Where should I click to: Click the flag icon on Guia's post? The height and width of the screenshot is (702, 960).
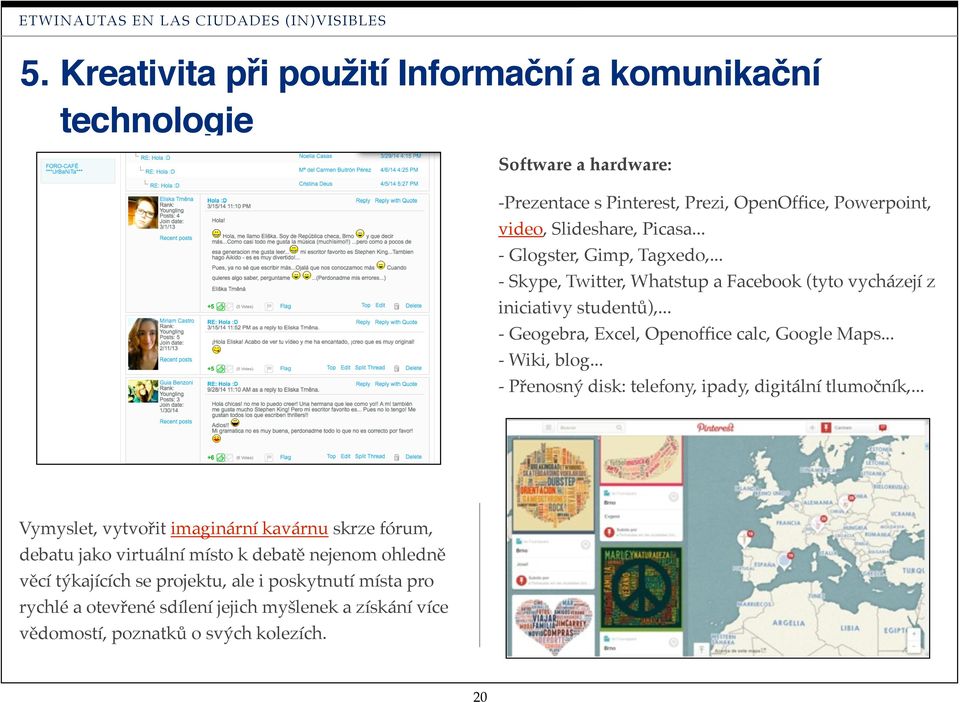tap(269, 457)
